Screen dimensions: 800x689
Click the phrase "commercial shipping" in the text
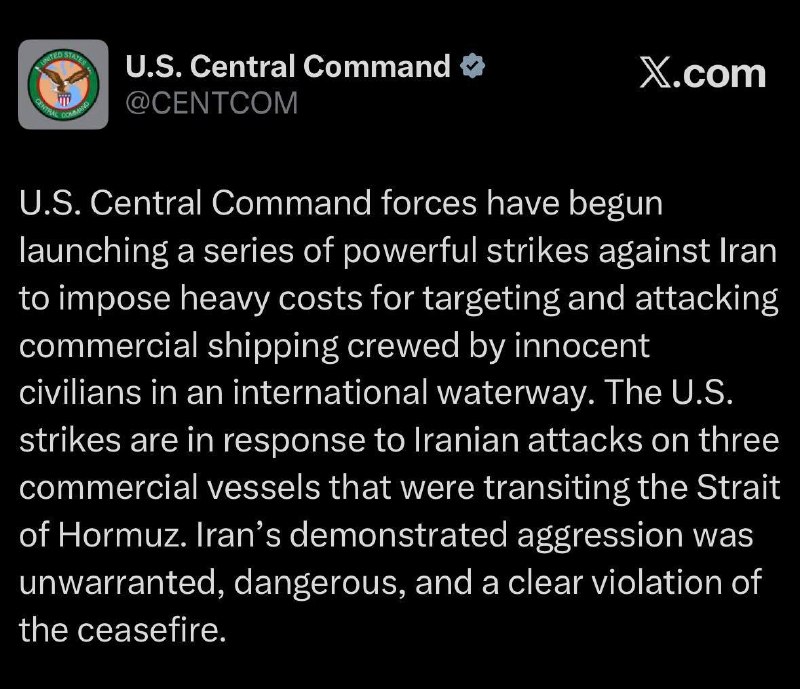click(x=179, y=346)
